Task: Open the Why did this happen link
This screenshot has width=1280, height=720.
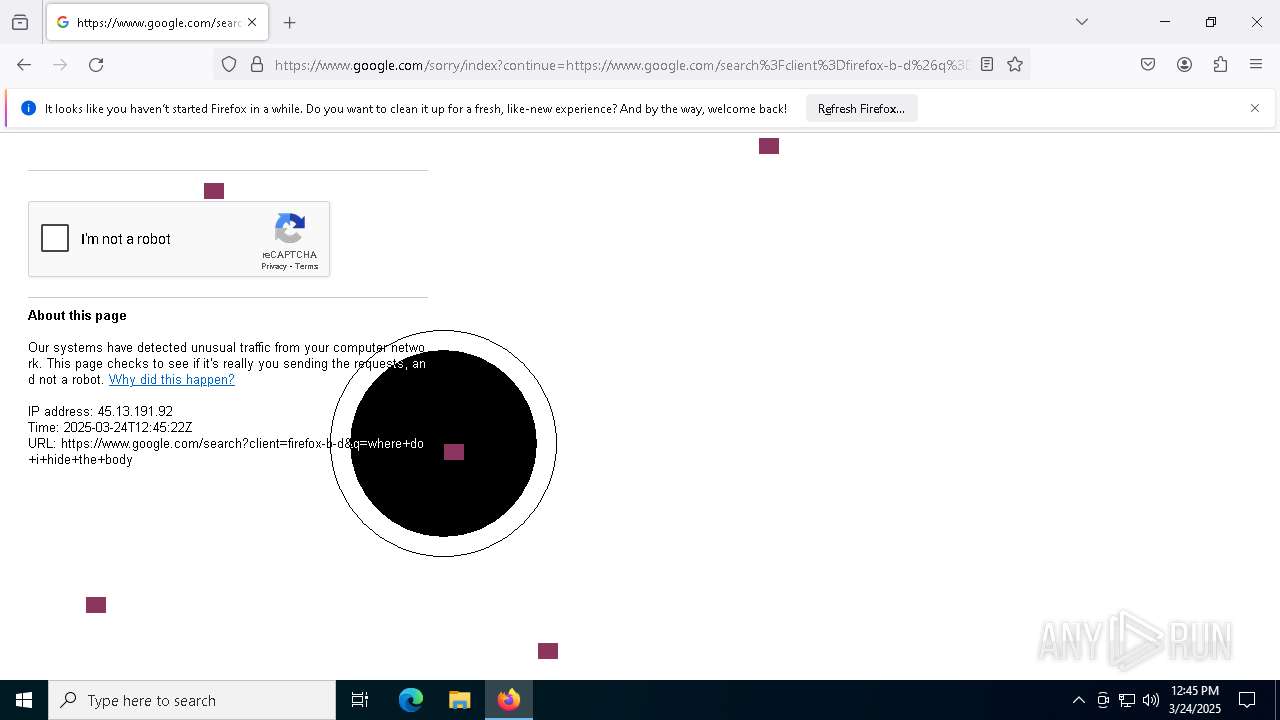Action: 172,380
